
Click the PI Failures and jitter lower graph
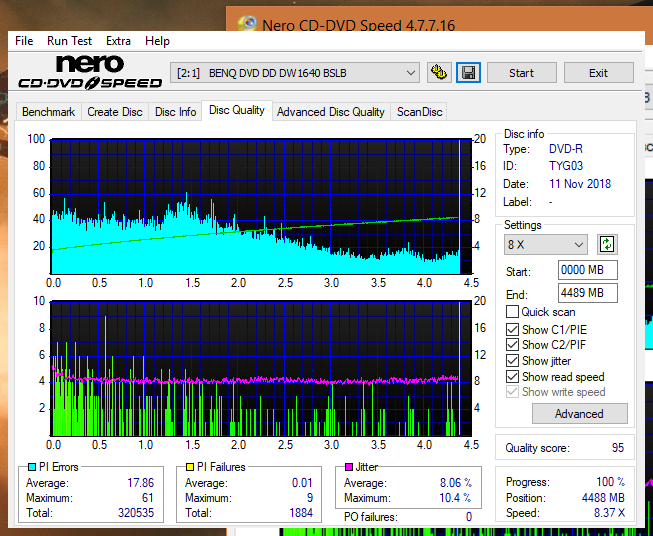click(261, 368)
